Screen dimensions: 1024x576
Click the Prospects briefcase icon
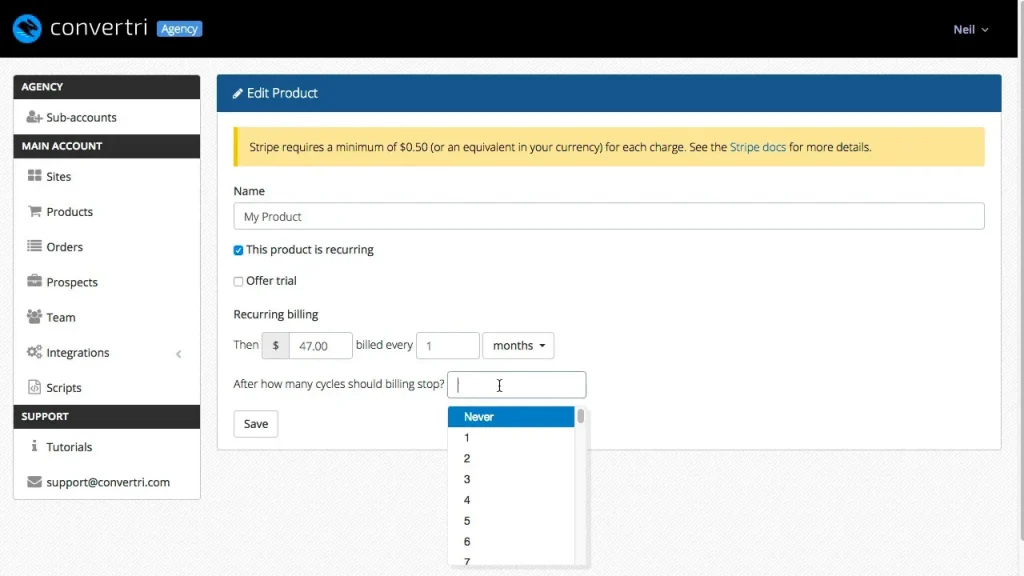click(x=34, y=282)
